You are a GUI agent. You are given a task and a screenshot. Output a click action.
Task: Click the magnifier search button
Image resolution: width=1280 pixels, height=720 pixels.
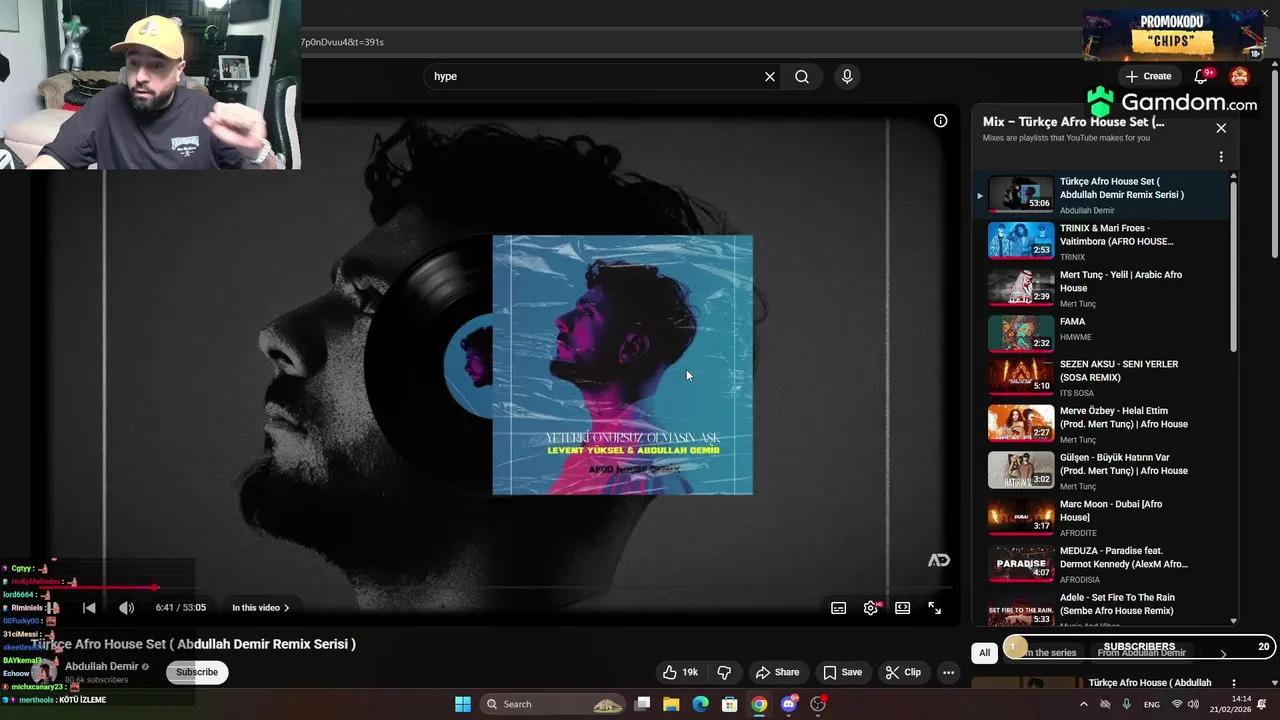click(x=802, y=76)
